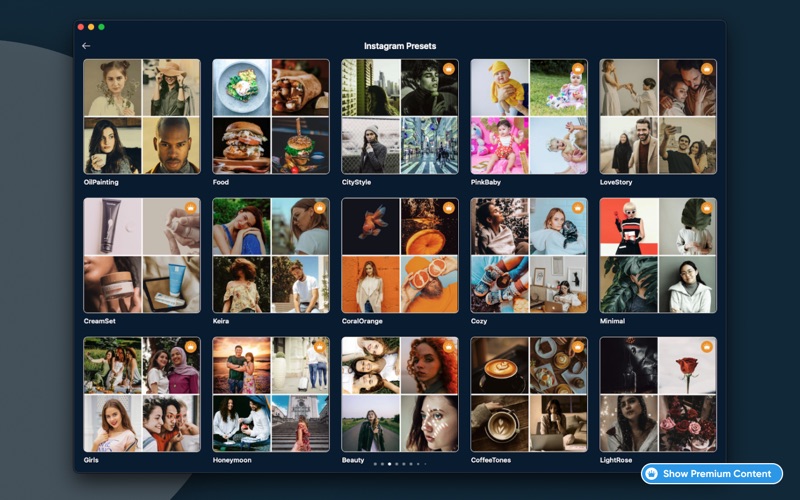Click the "Cozy" label
The width and height of the screenshot is (800, 500).
pyautogui.click(x=479, y=321)
